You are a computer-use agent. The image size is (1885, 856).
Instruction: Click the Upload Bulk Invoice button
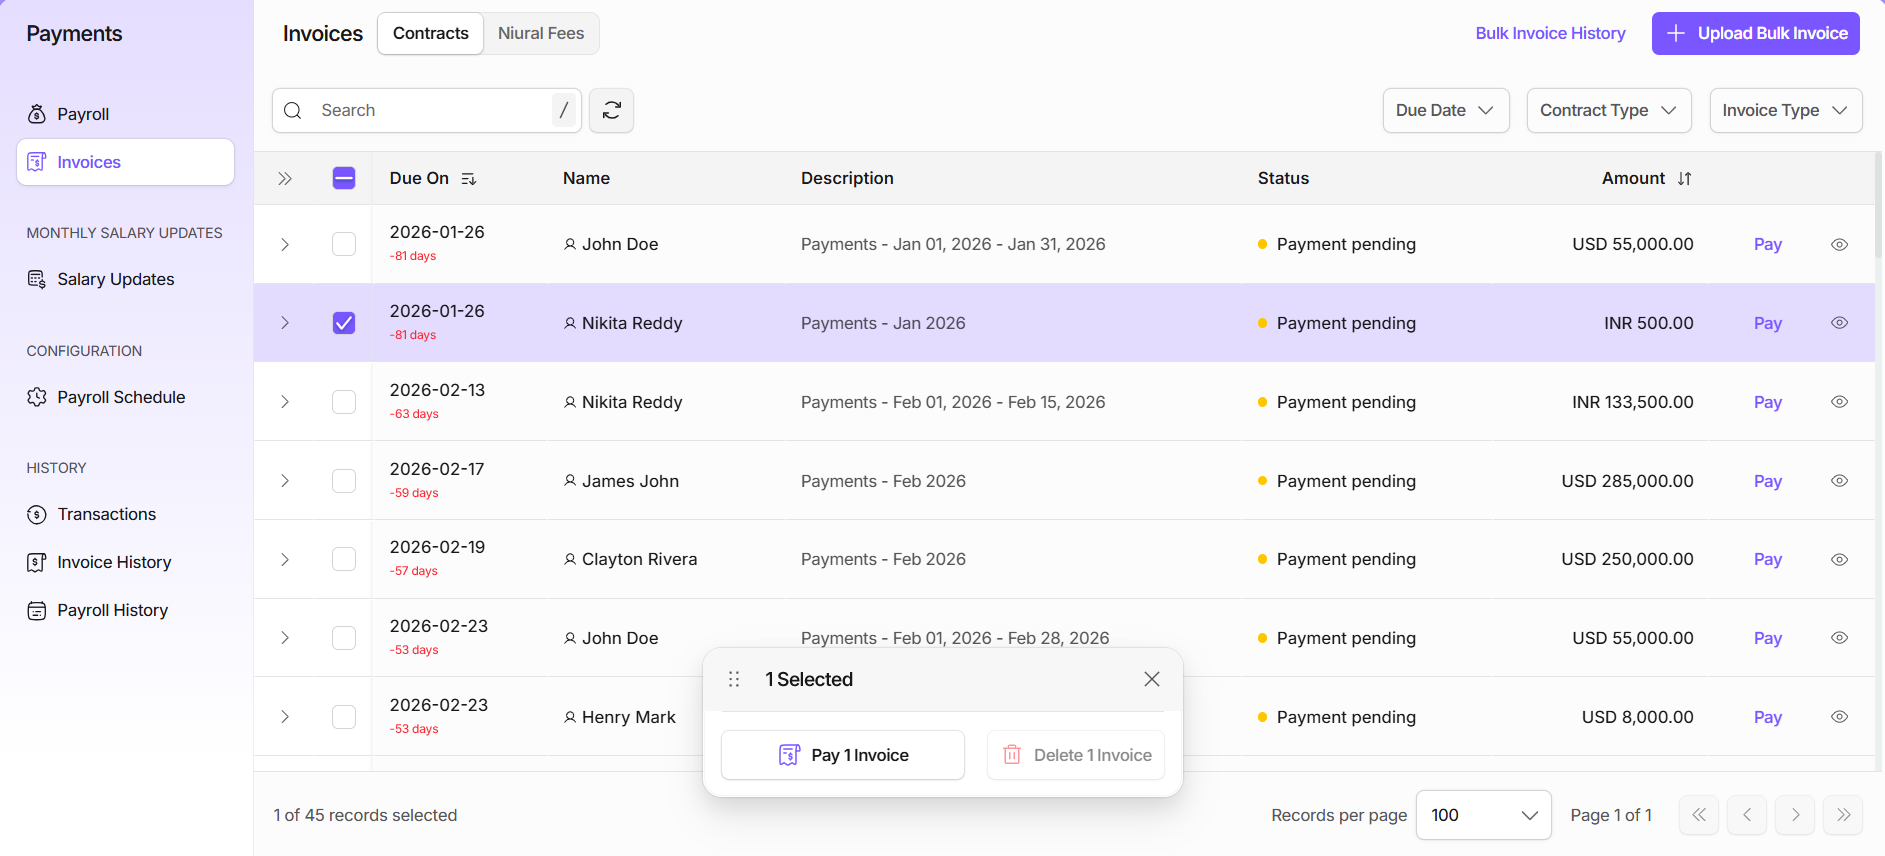[1755, 34]
